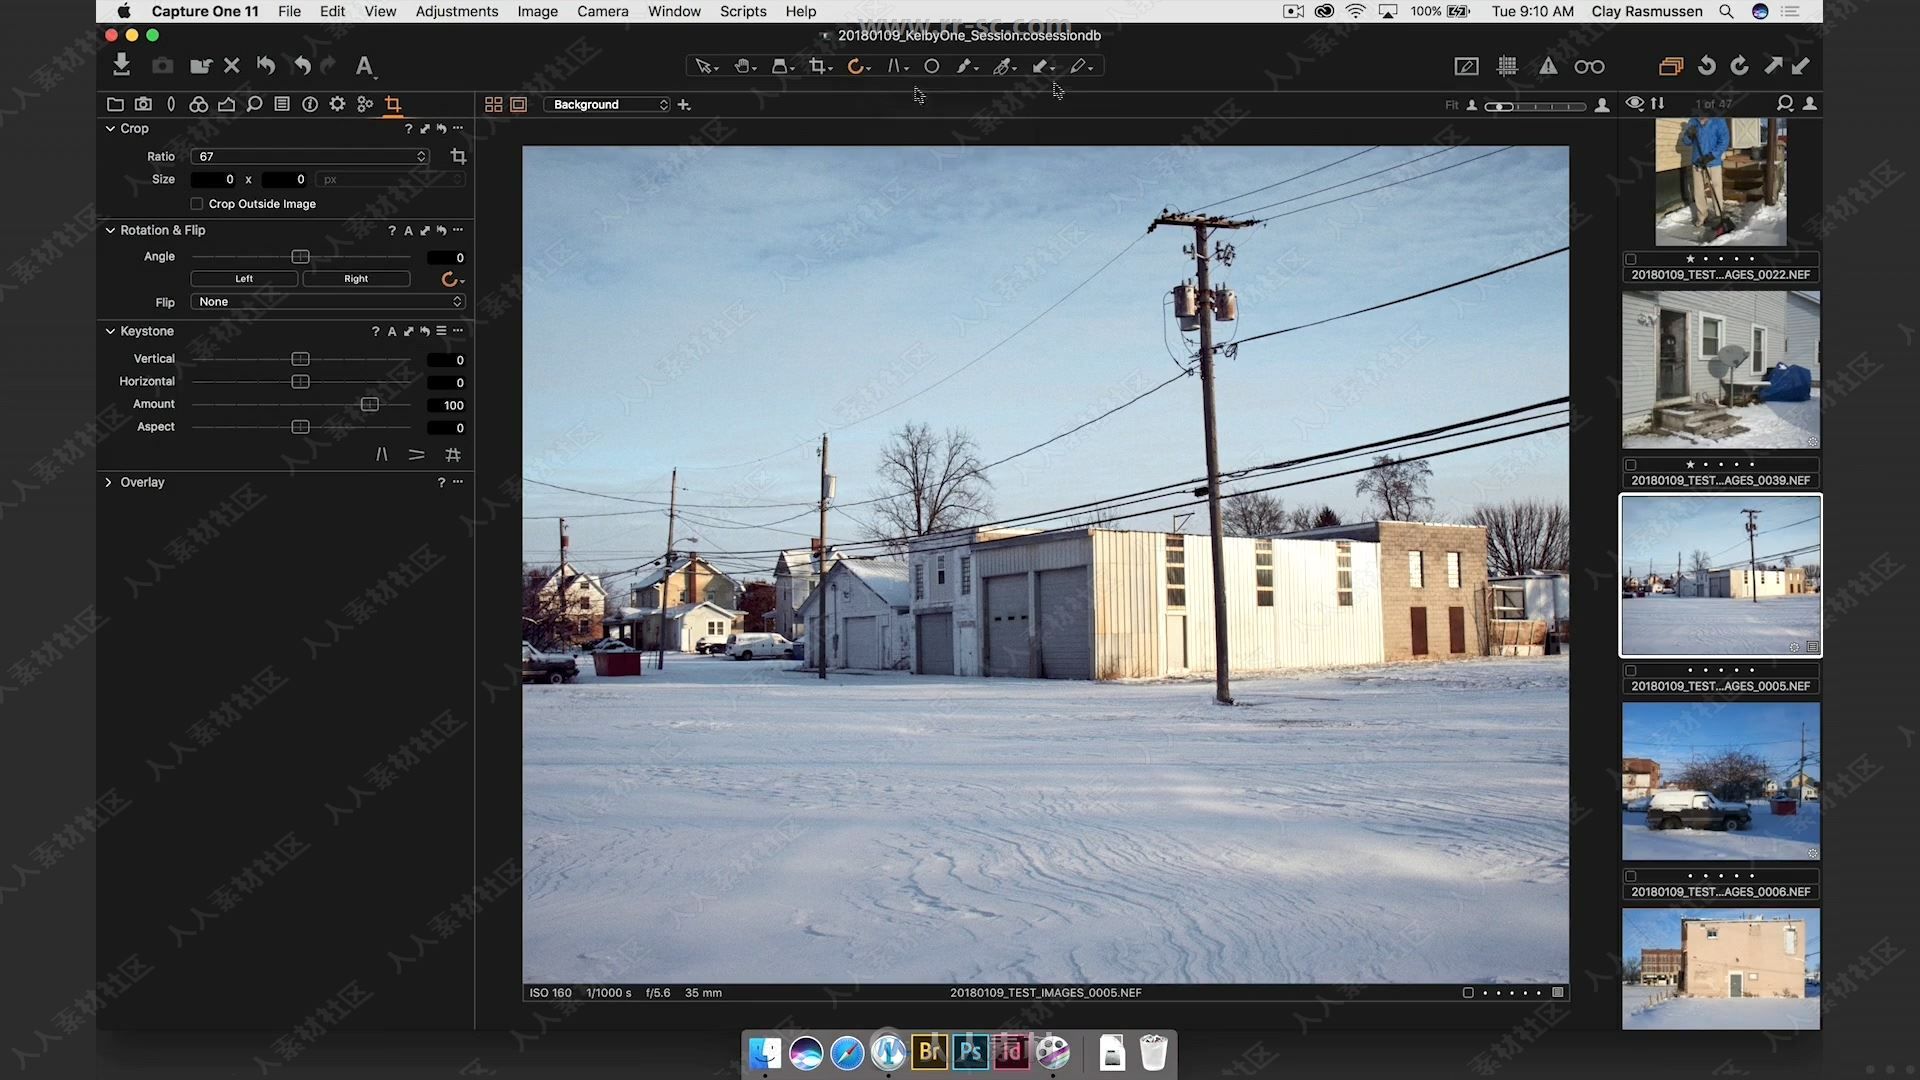Click the Keystone correction icon
1920x1080 pixels.
click(893, 66)
